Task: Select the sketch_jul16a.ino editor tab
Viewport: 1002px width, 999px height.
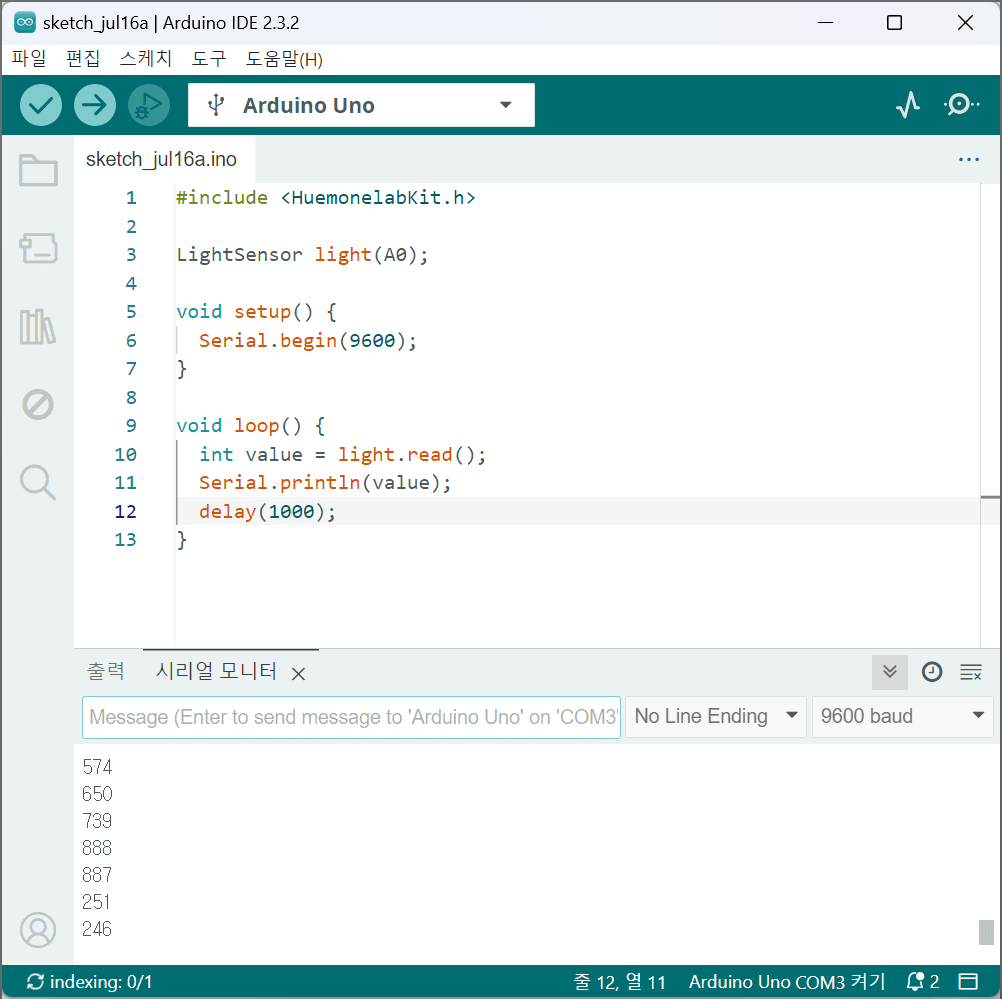Action: [x=161, y=159]
